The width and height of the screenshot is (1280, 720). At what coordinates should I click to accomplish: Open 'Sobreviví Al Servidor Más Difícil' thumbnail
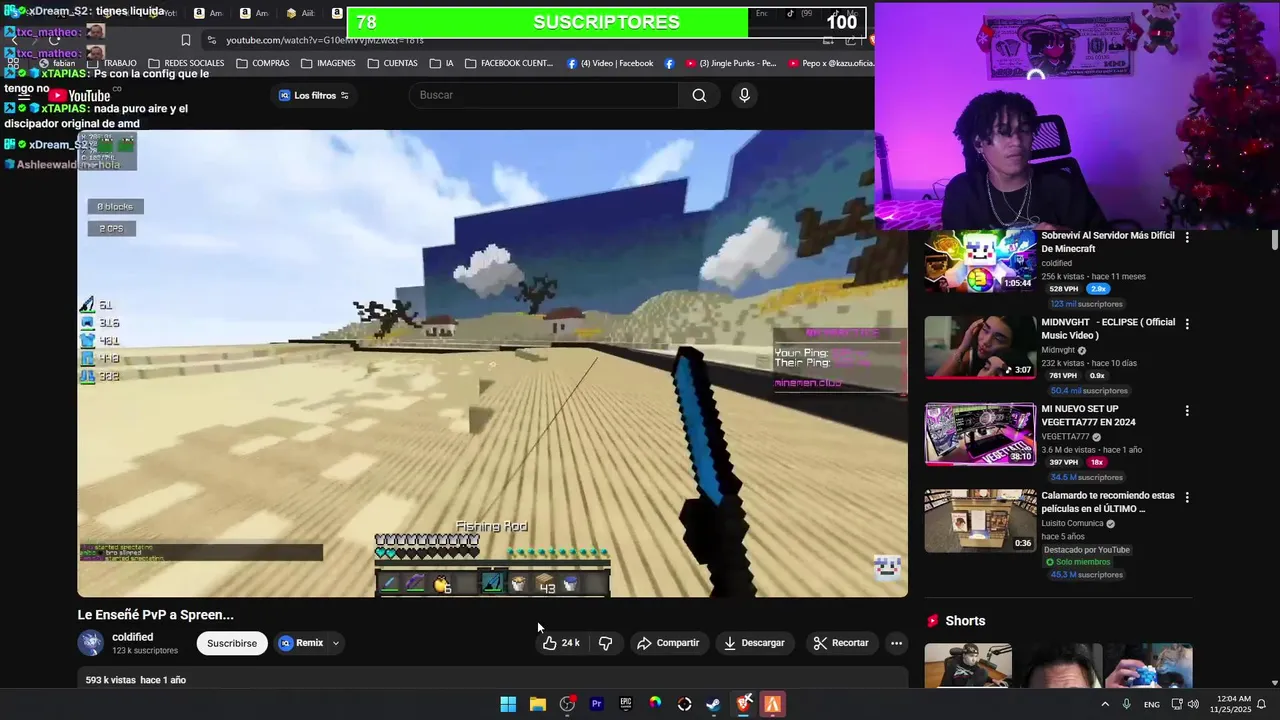(980, 261)
